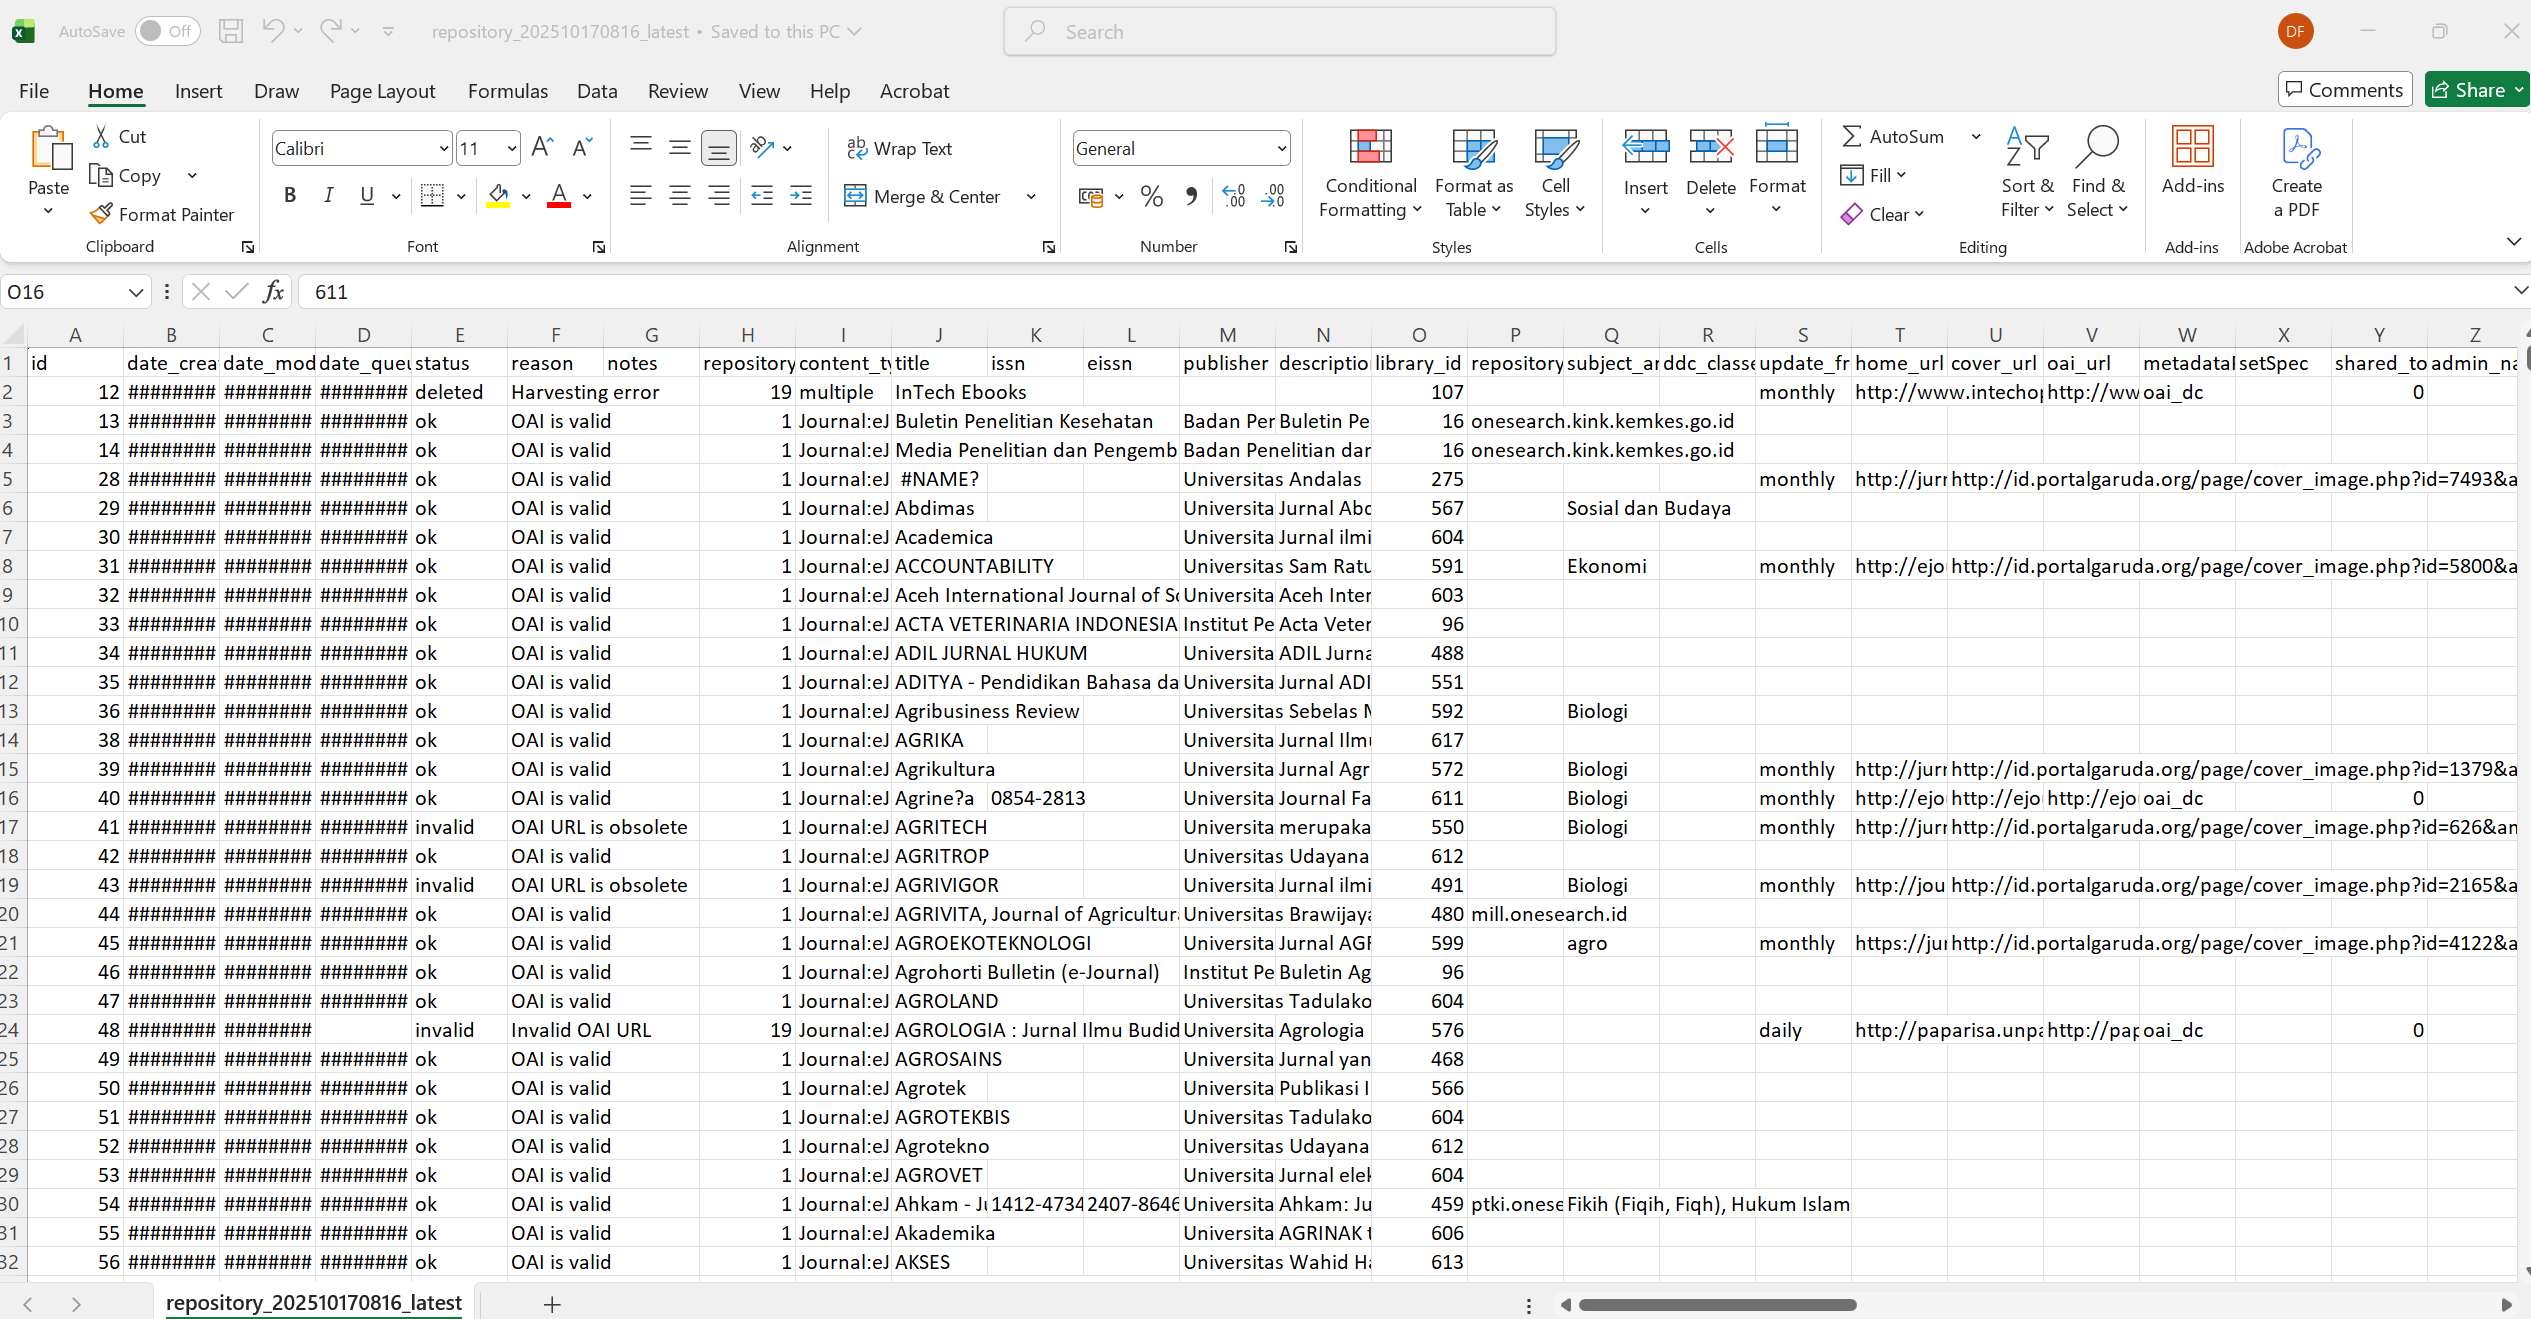Open the font size dropdown
Image resolution: width=2531 pixels, height=1319 pixels.
512,149
